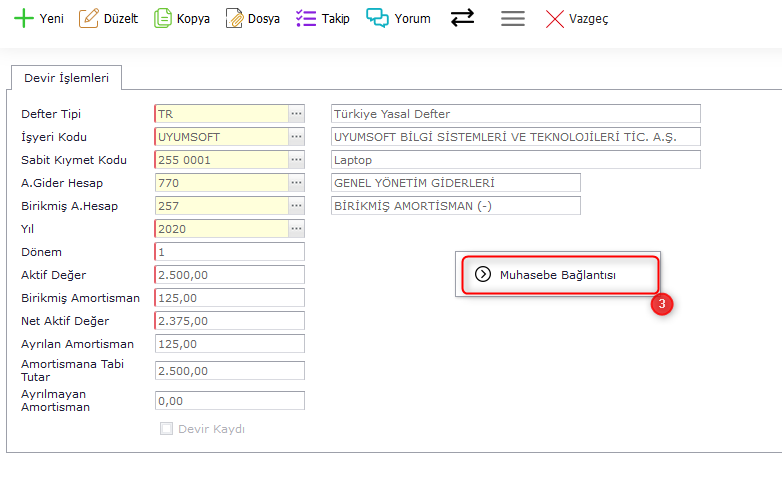782x479 pixels.
Task: Click the red X Vazgeç button
Action: click(x=554, y=18)
